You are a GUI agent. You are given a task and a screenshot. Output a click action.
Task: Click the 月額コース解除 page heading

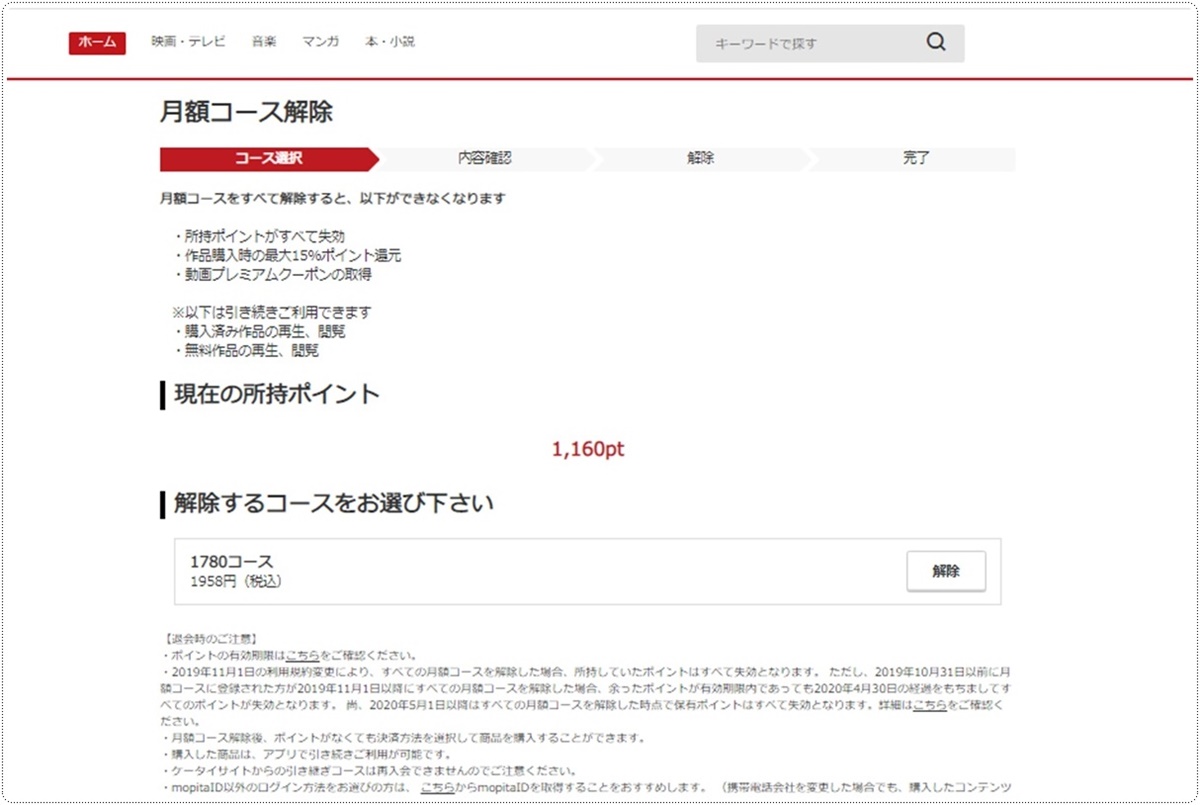coord(246,112)
